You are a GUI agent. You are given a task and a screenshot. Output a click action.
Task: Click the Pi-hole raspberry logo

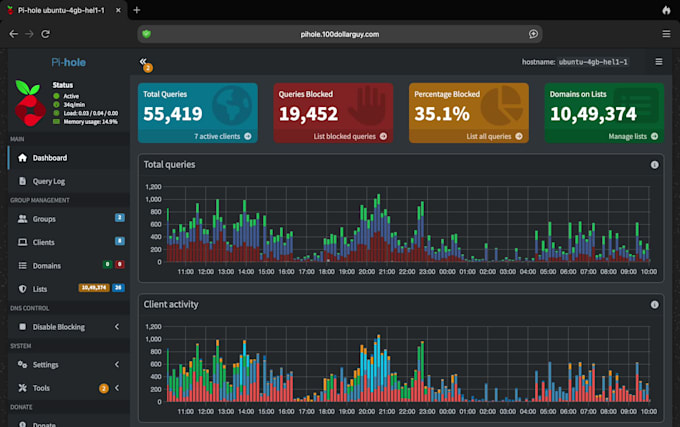pyautogui.click(x=29, y=103)
